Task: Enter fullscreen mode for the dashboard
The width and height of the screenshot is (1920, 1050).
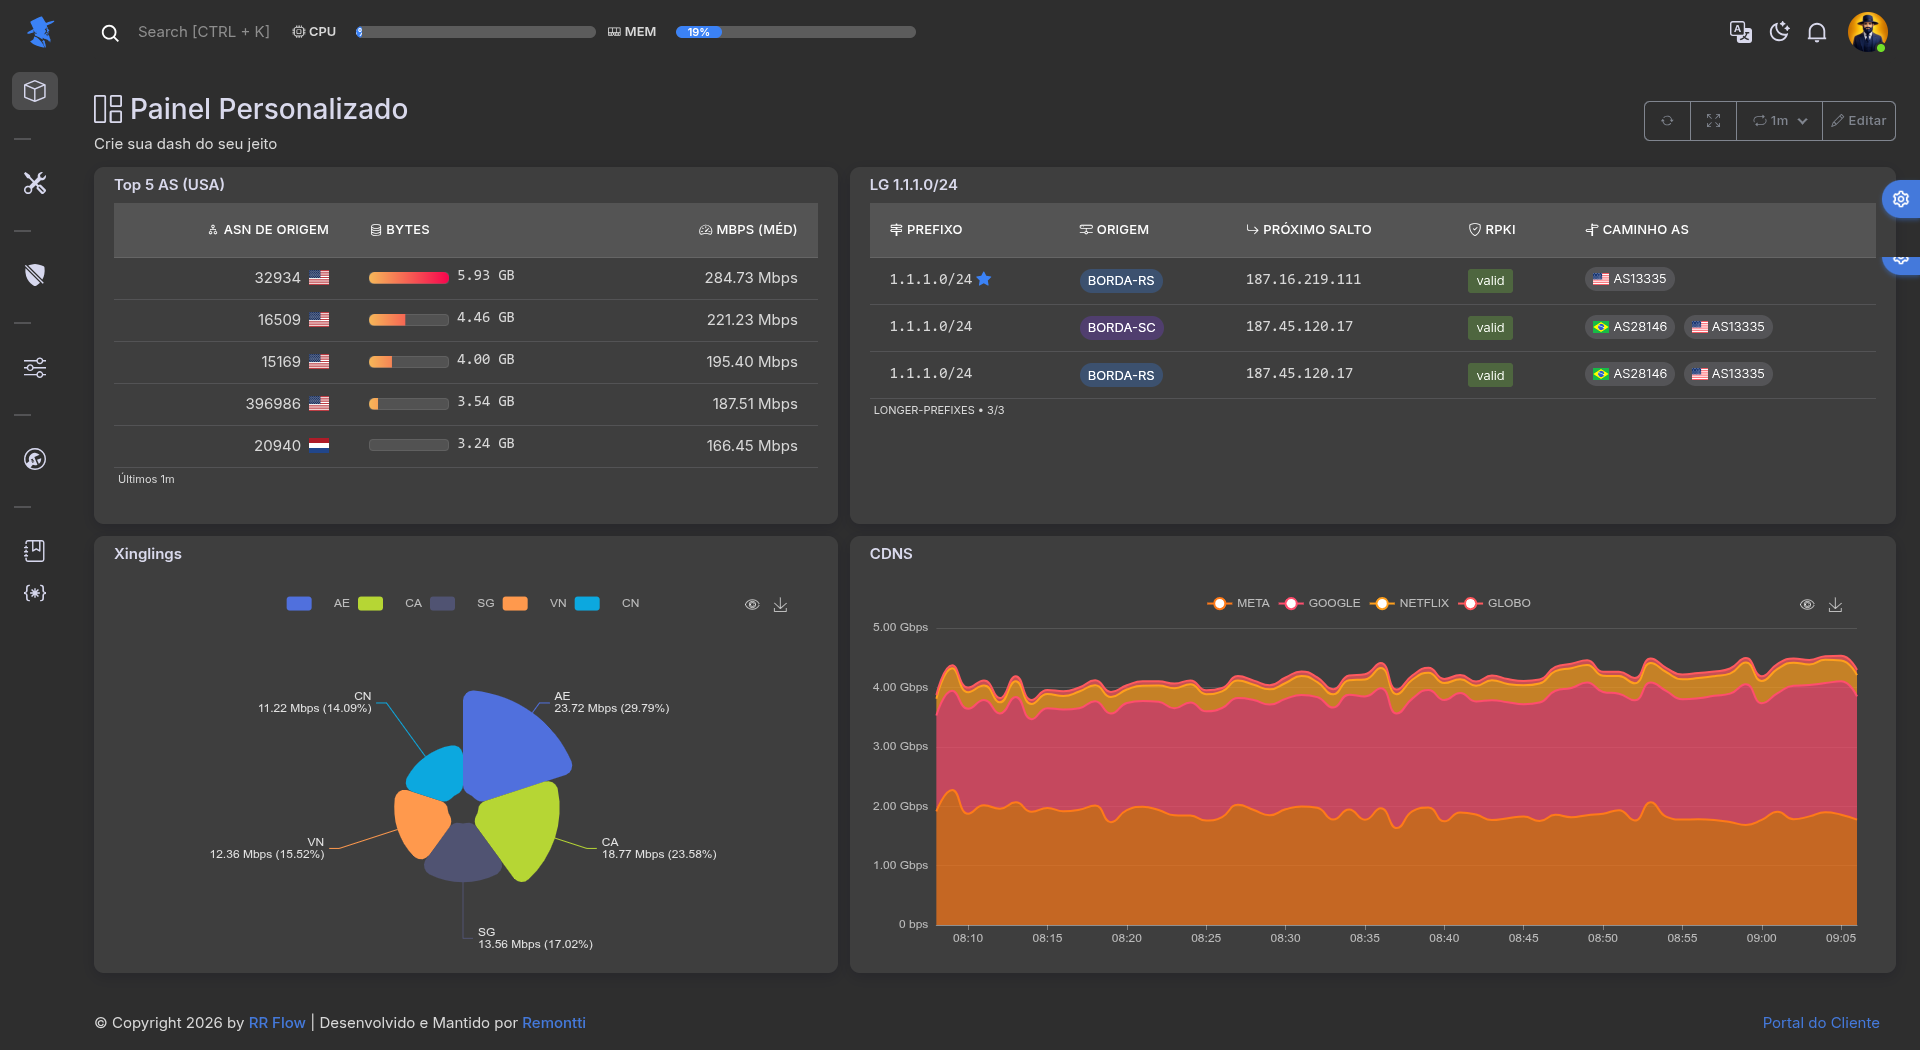Action: pos(1713,121)
